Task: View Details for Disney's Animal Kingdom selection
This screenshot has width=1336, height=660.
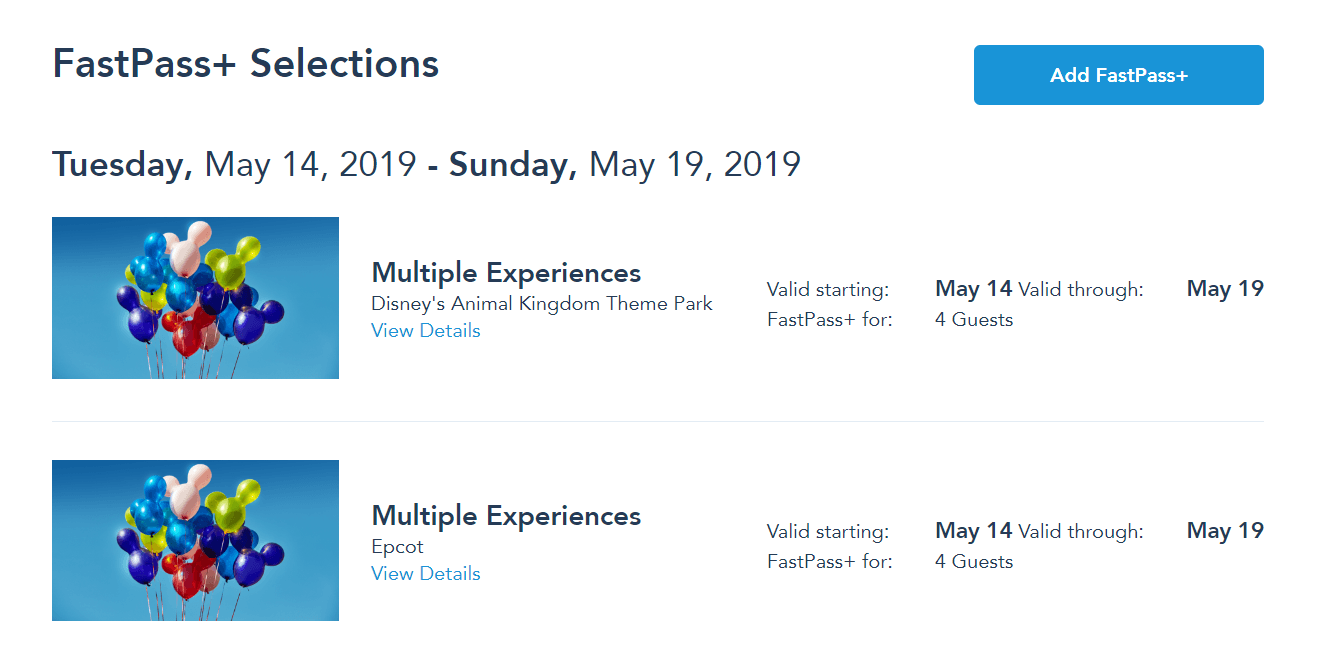Action: coord(425,331)
